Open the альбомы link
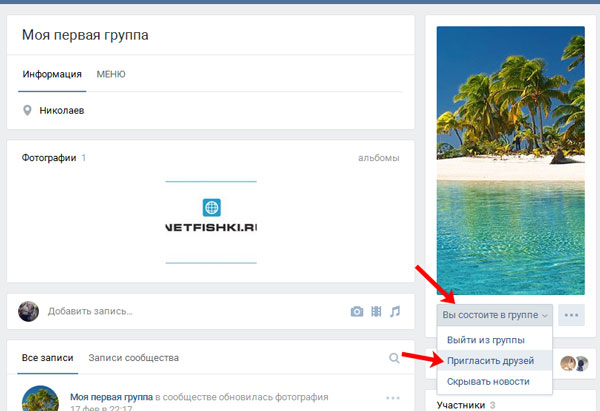The image size is (600, 411). 379,158
